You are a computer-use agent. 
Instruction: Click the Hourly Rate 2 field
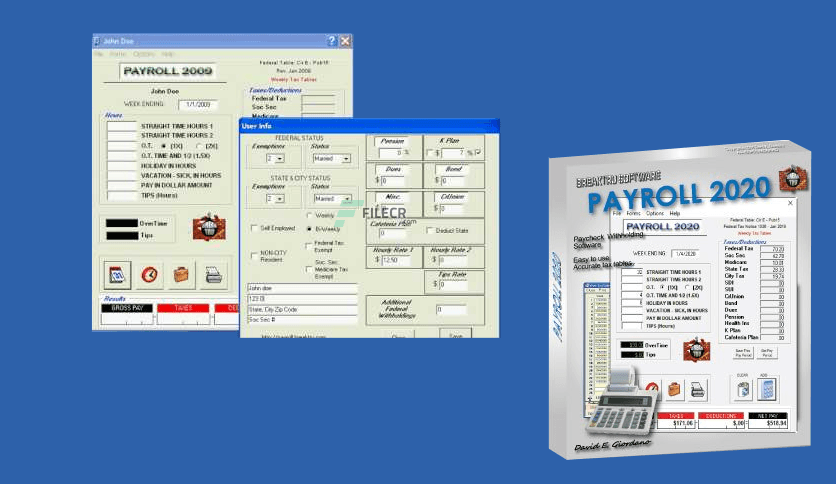pyautogui.click(x=455, y=260)
